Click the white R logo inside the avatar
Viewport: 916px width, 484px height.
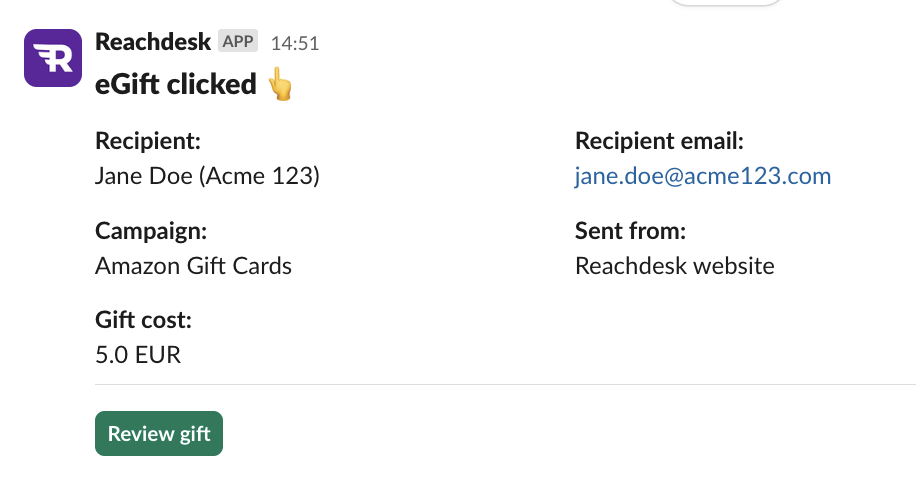pos(53,58)
